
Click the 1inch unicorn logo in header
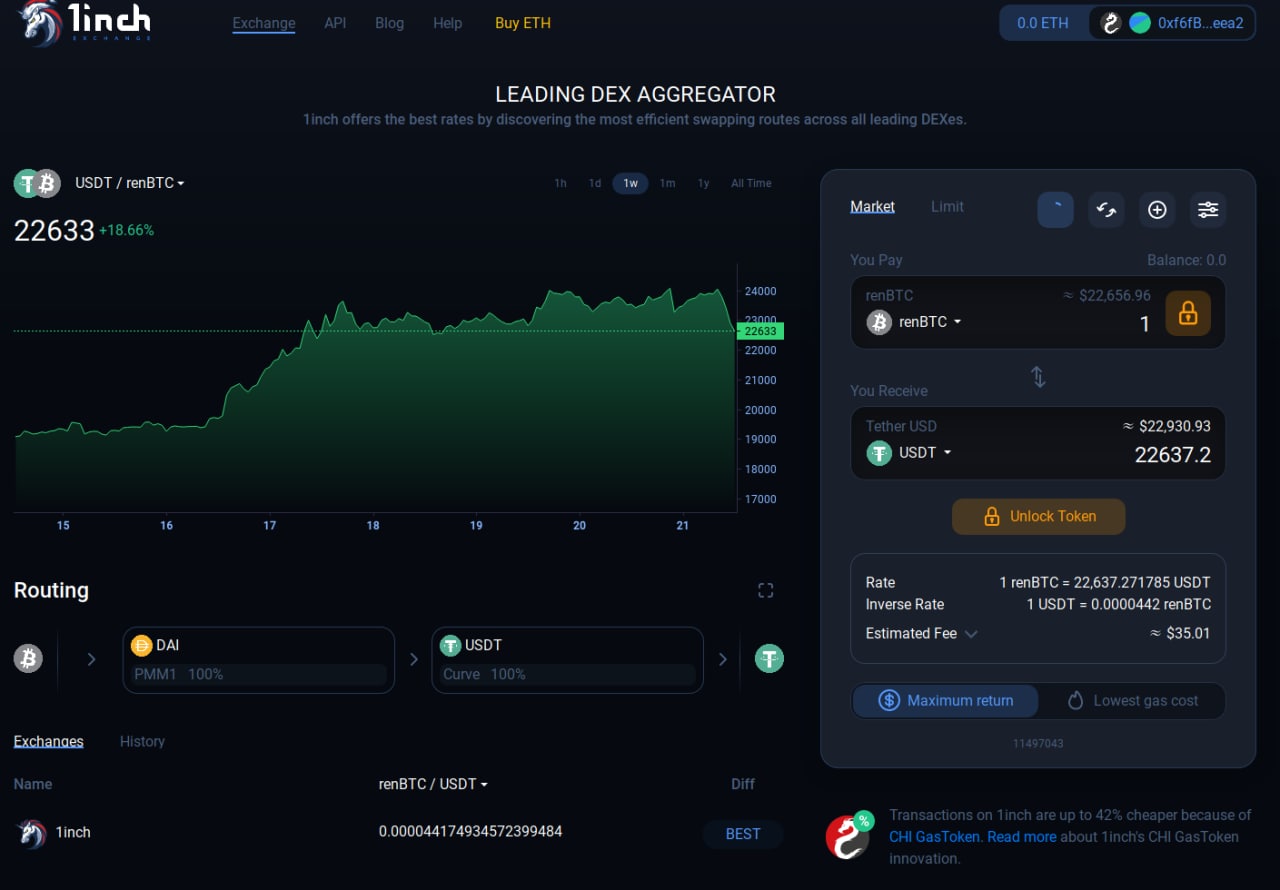(85, 23)
